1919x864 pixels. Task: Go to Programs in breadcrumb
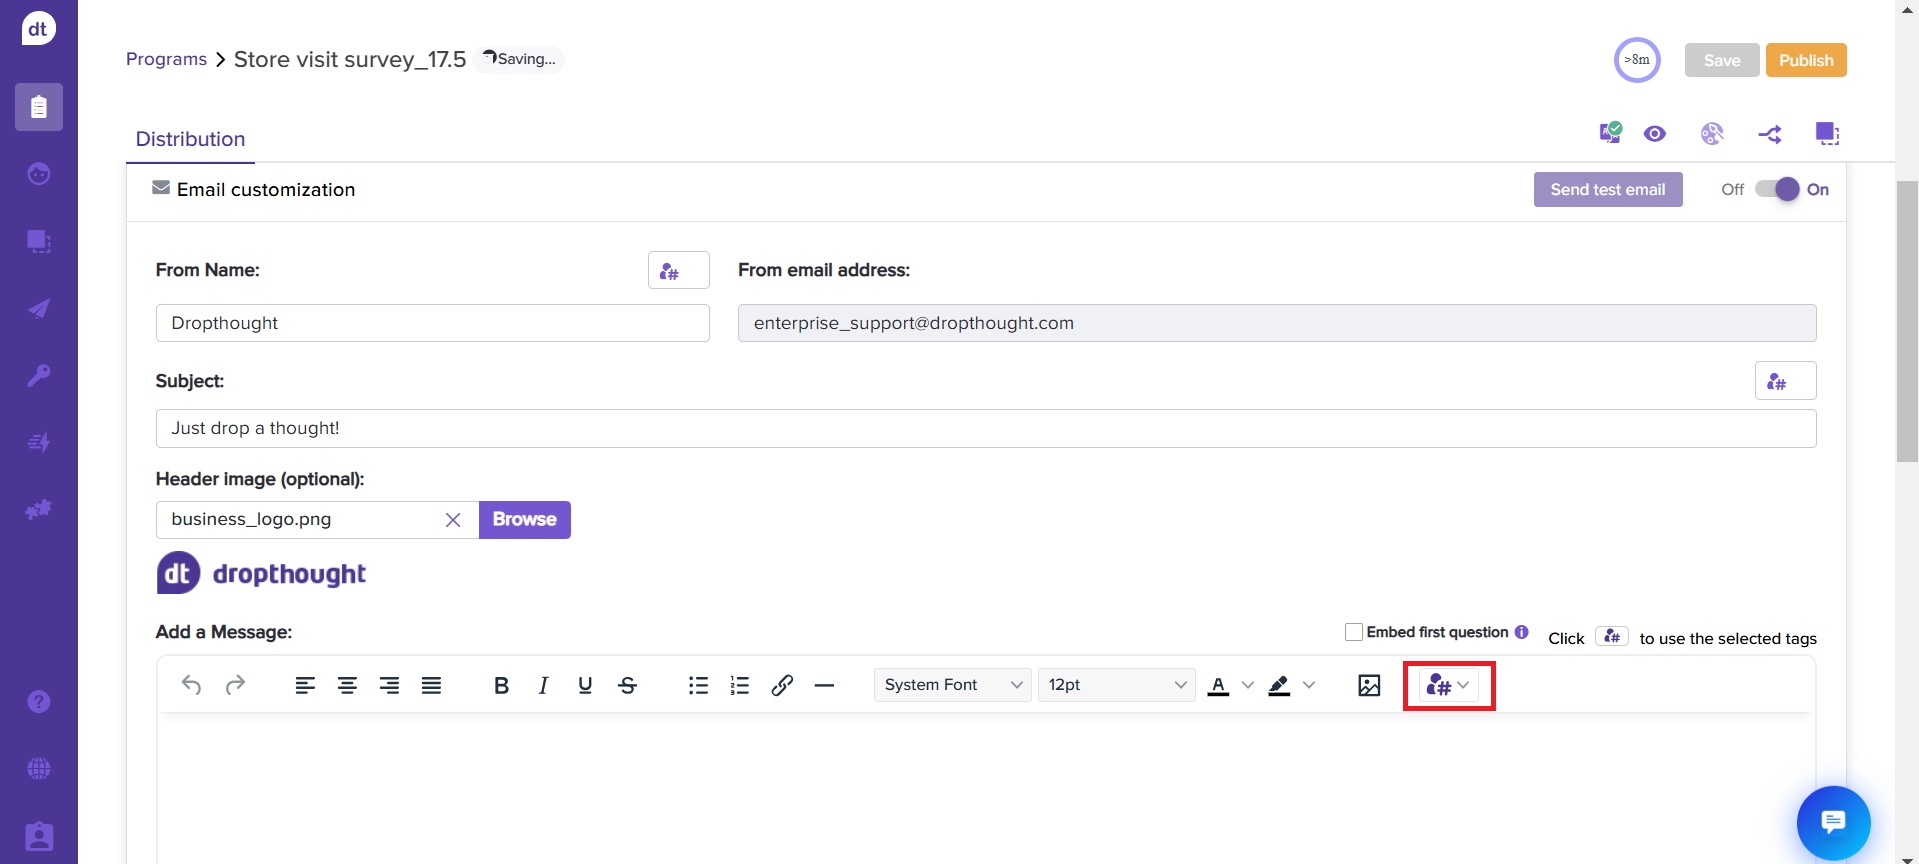coord(166,59)
